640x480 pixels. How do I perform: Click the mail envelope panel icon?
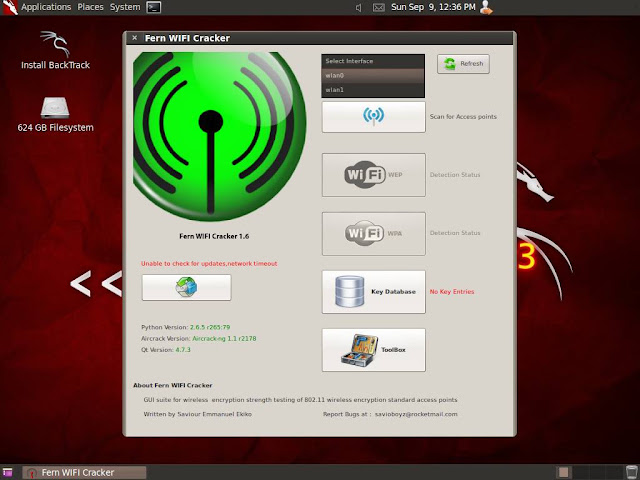point(379,7)
